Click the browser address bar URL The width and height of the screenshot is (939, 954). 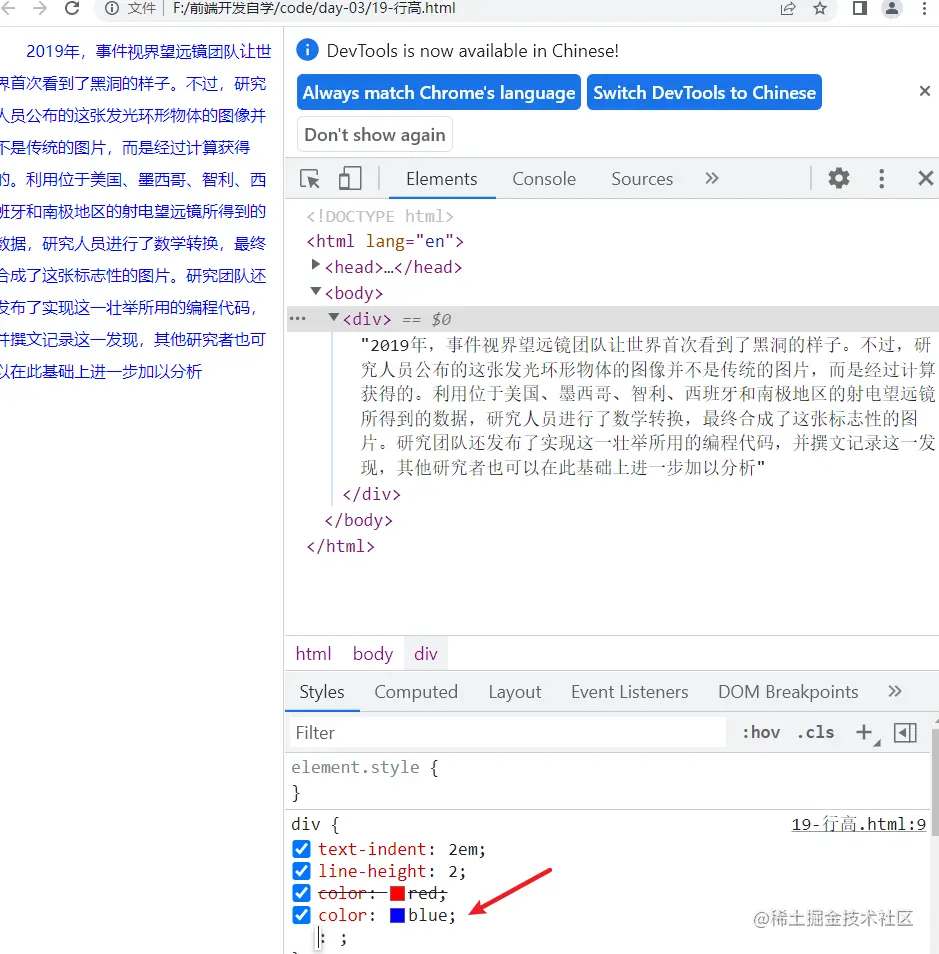(x=314, y=9)
